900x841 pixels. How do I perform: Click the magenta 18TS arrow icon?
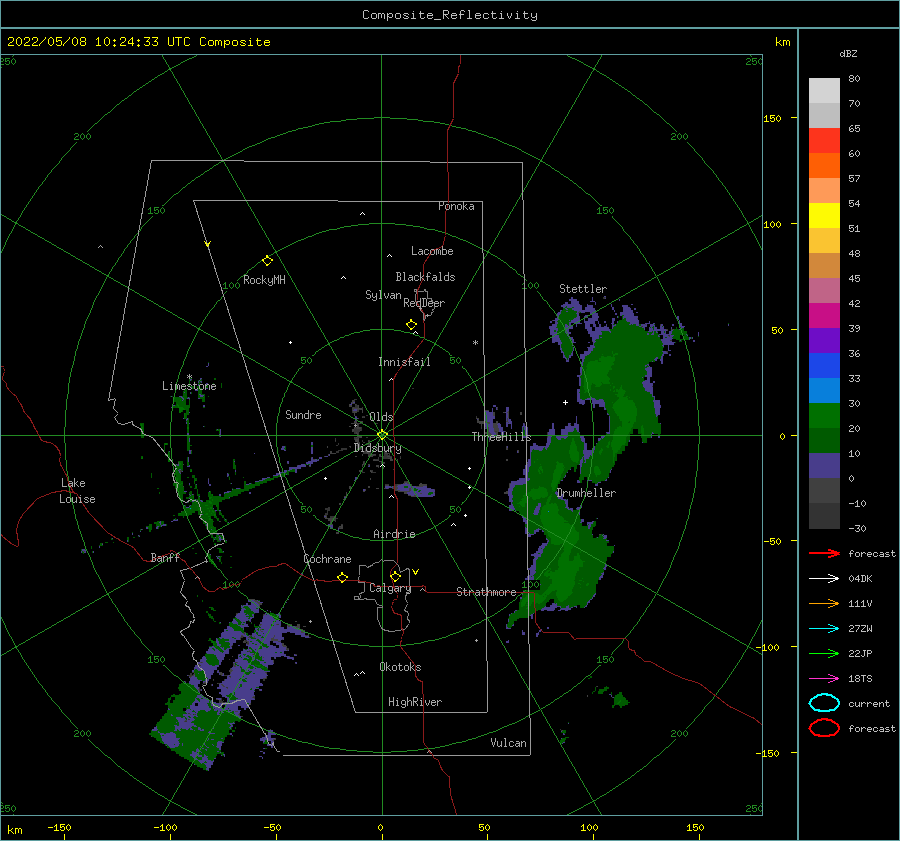[x=824, y=679]
